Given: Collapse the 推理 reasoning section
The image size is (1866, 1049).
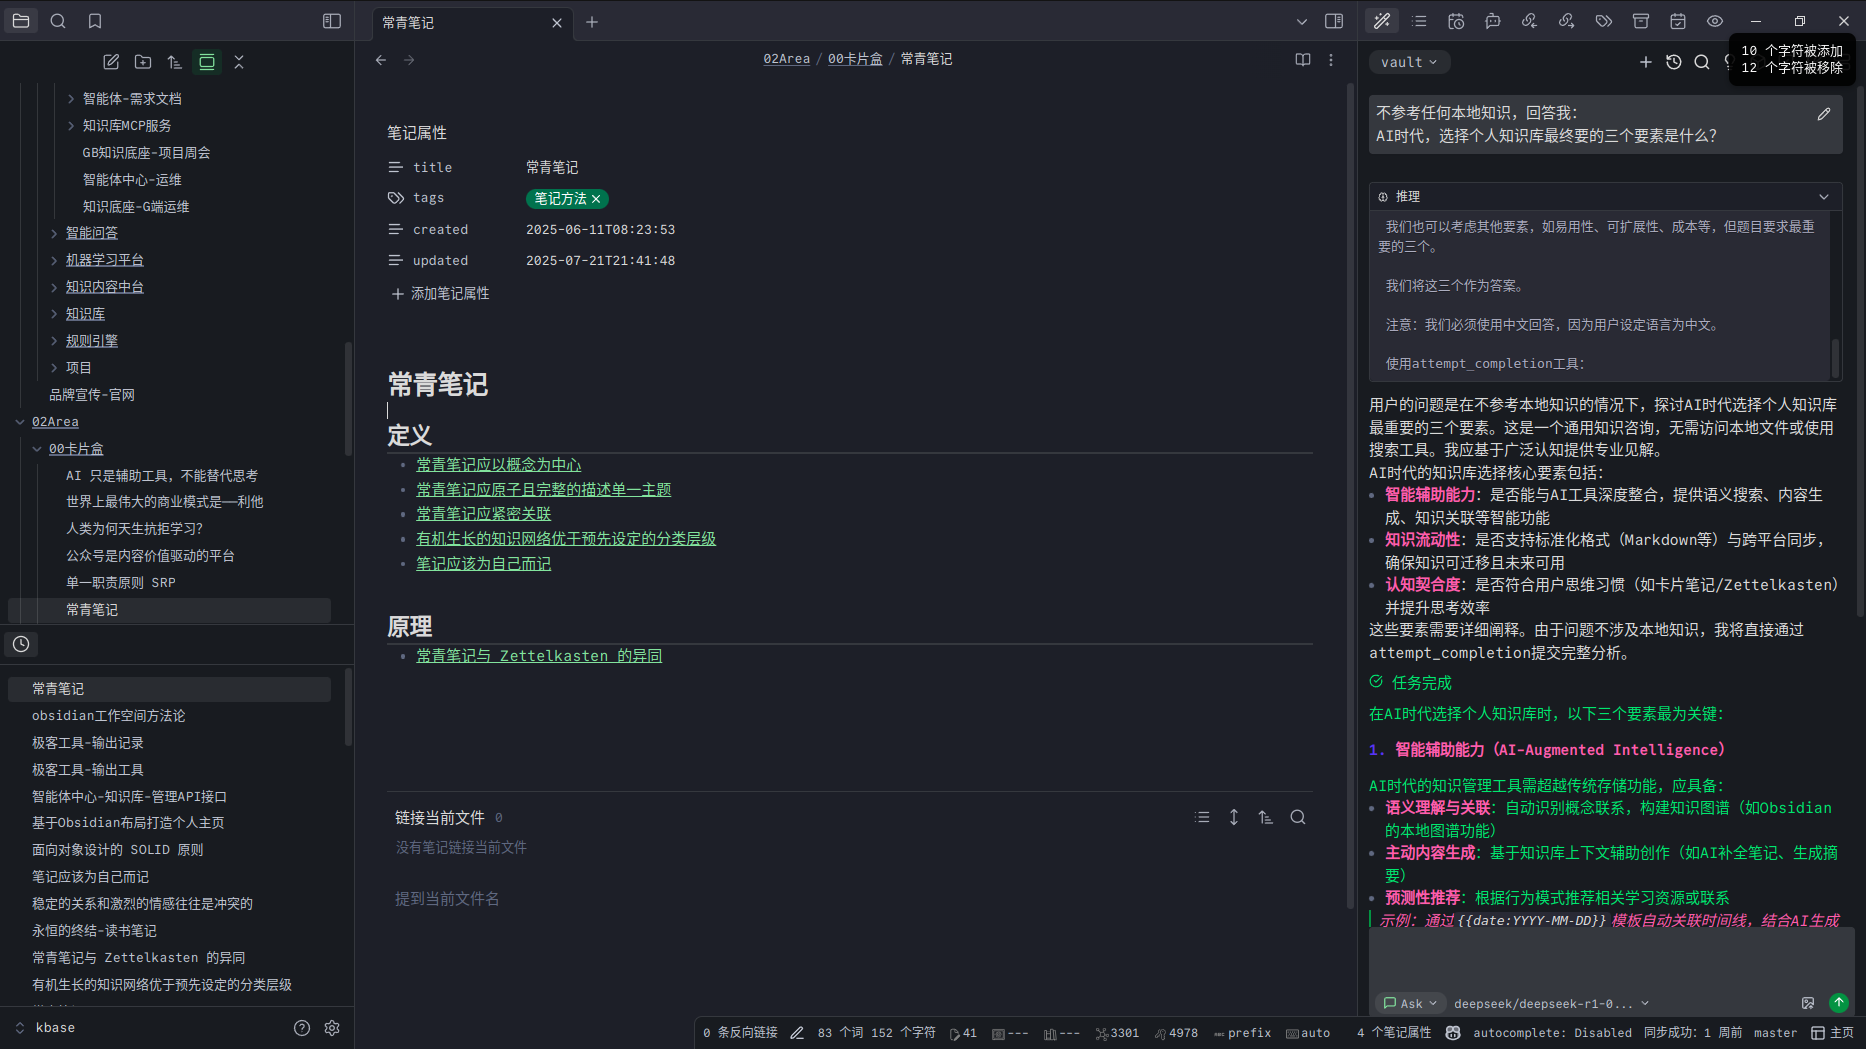Looking at the screenshot, I should click(x=1823, y=197).
